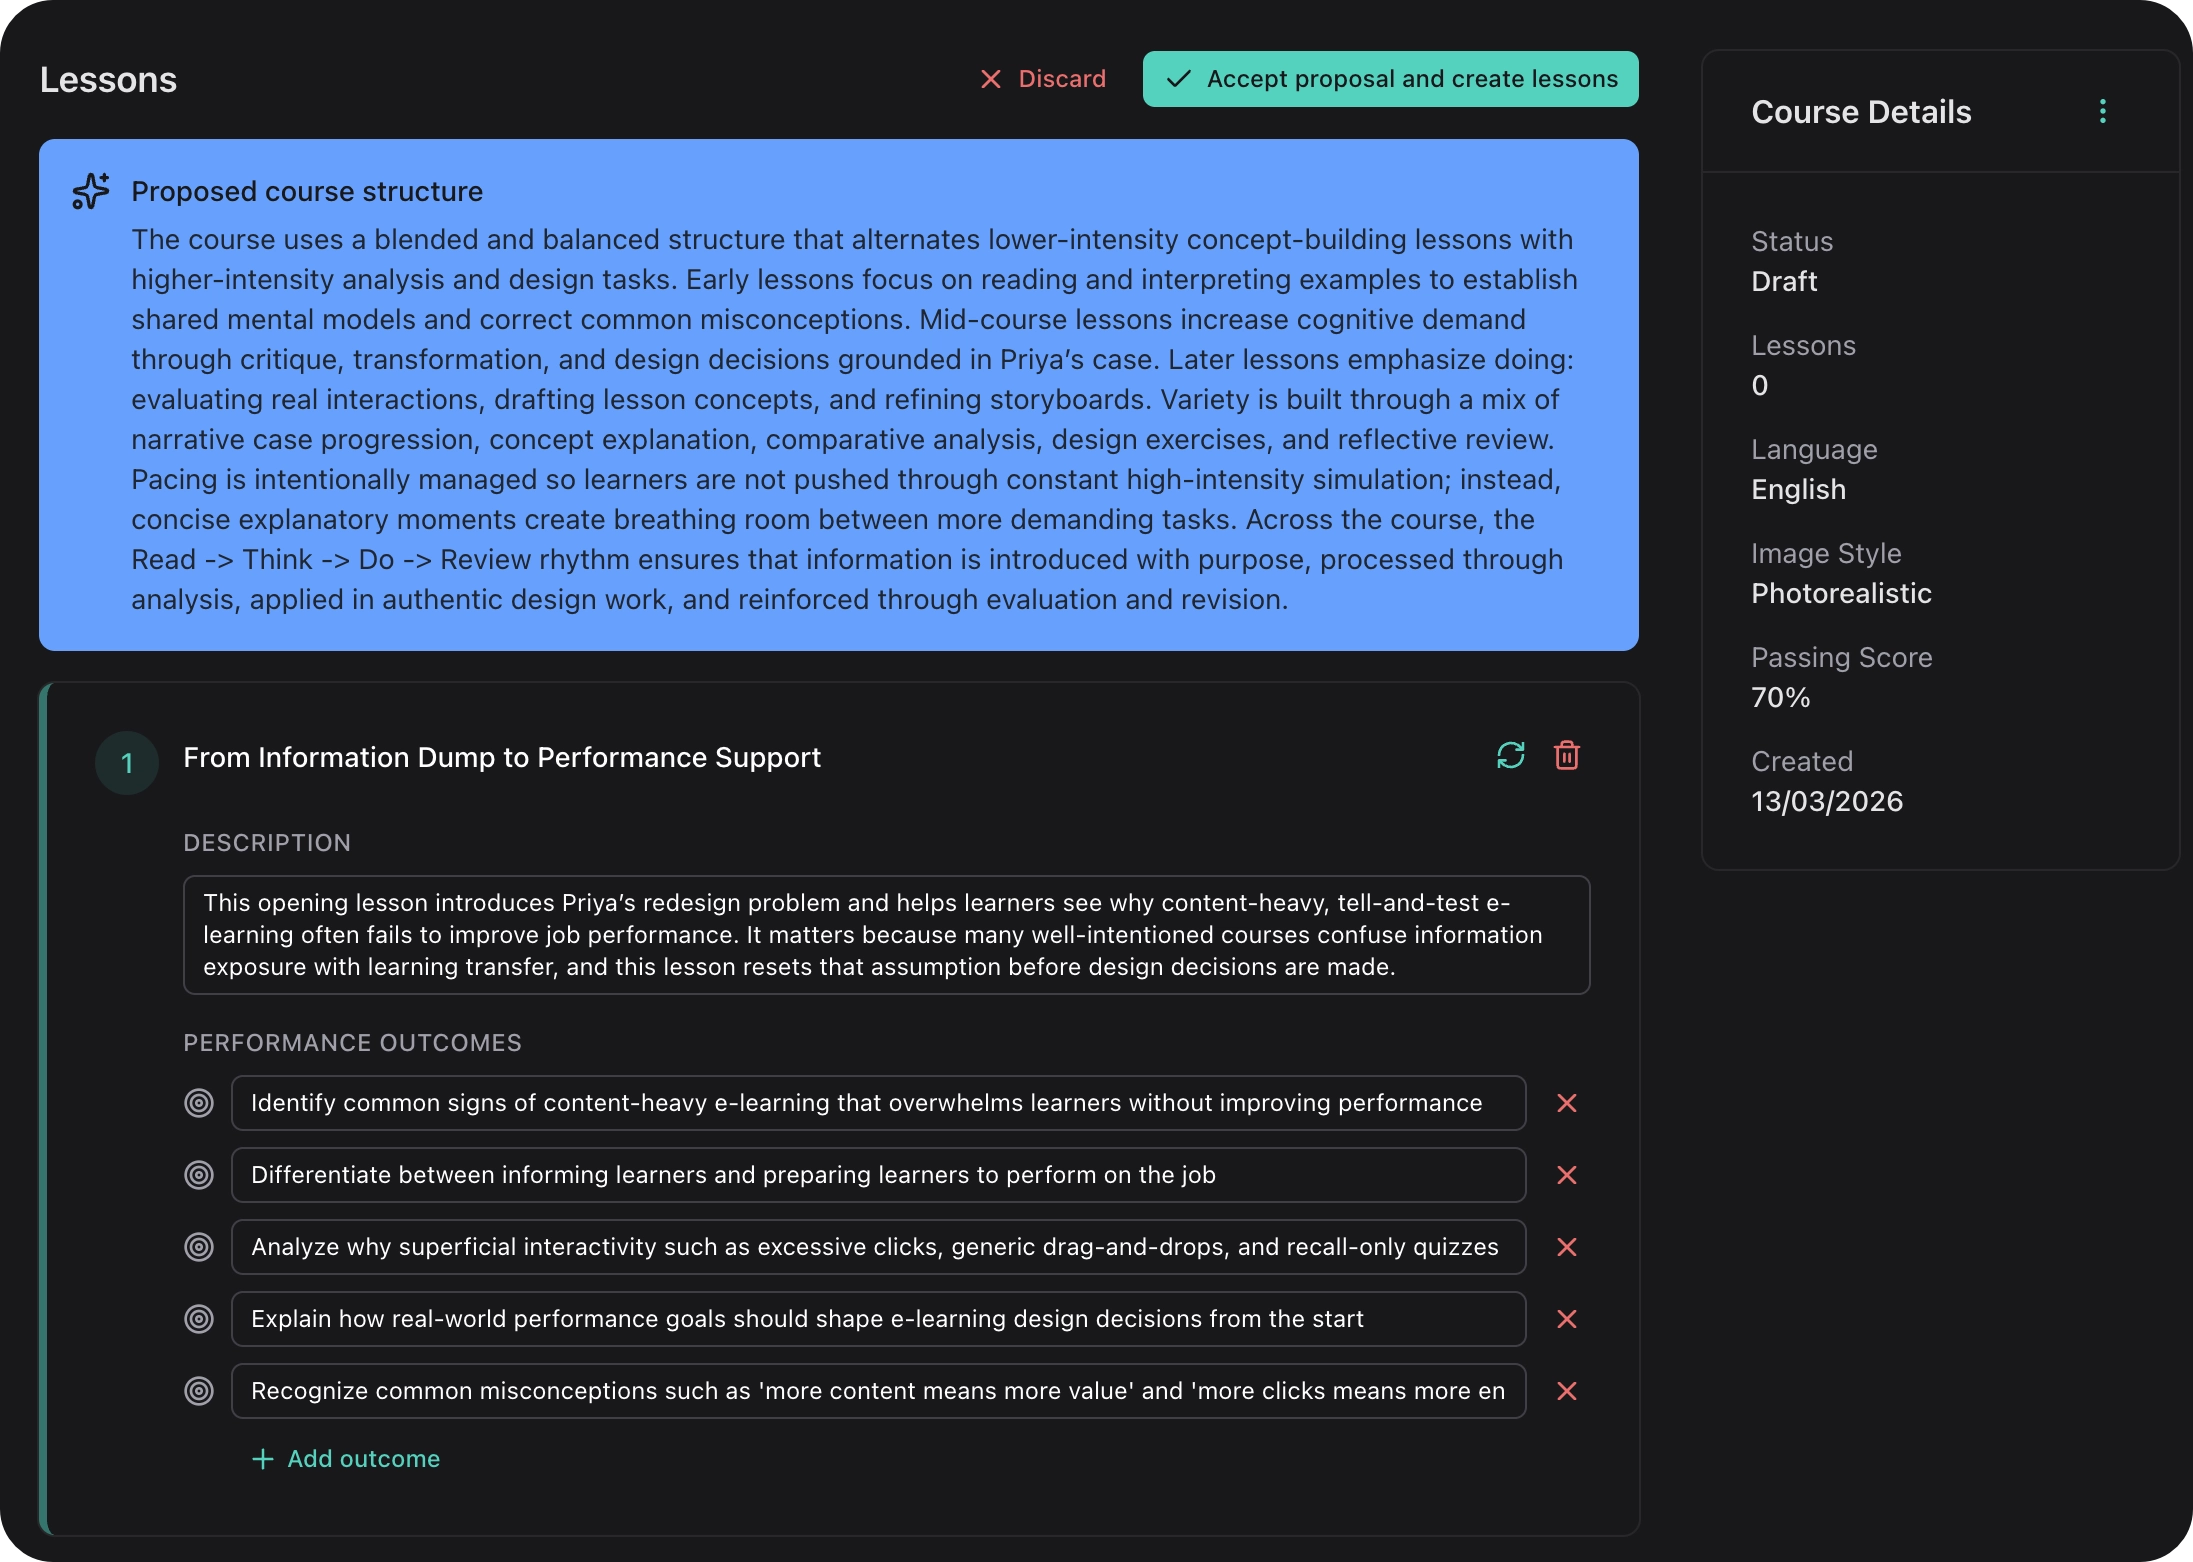Click the sparkle icon on the proposal card
Image resolution: width=2193 pixels, height=1562 pixels.
pos(90,191)
